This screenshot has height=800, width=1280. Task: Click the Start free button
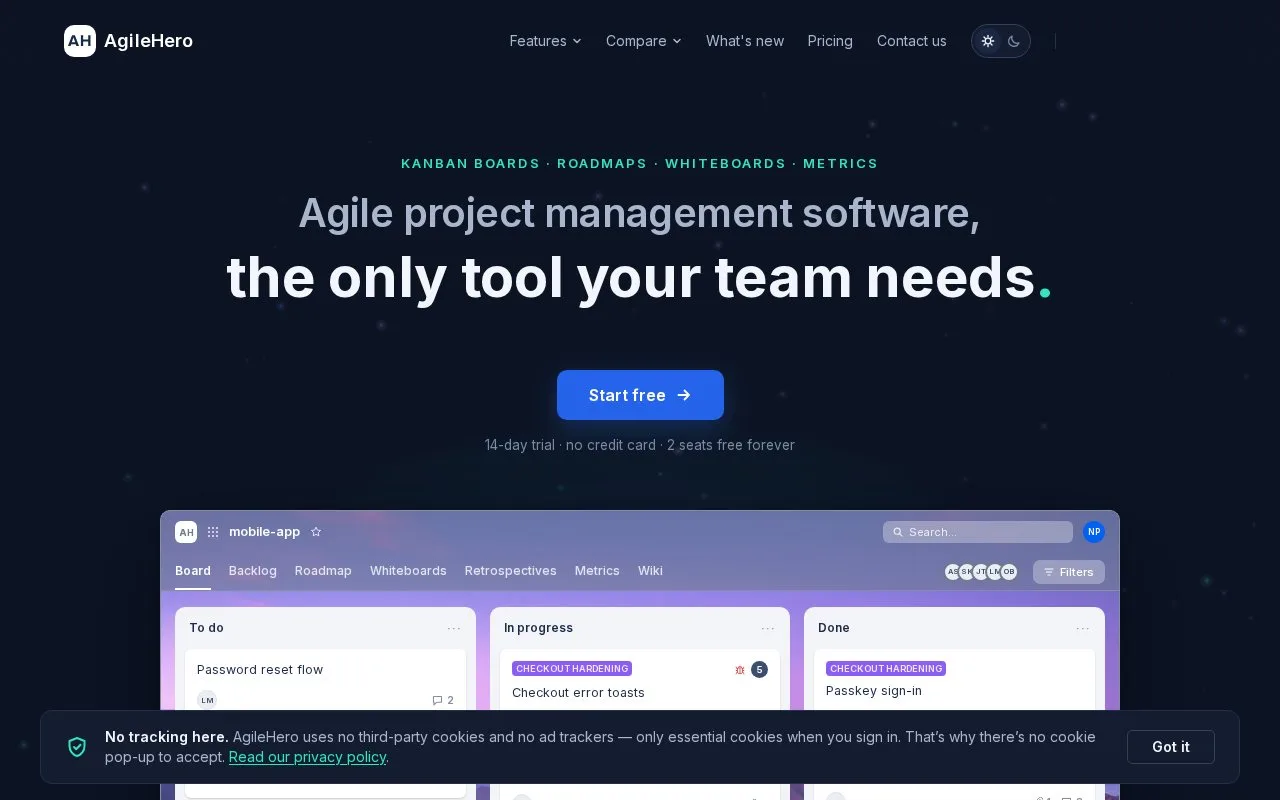[x=640, y=395]
